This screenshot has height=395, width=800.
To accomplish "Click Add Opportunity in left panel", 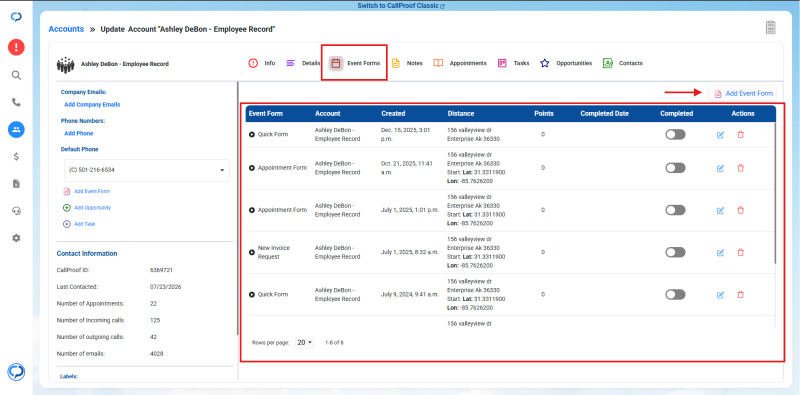I will click(87, 208).
